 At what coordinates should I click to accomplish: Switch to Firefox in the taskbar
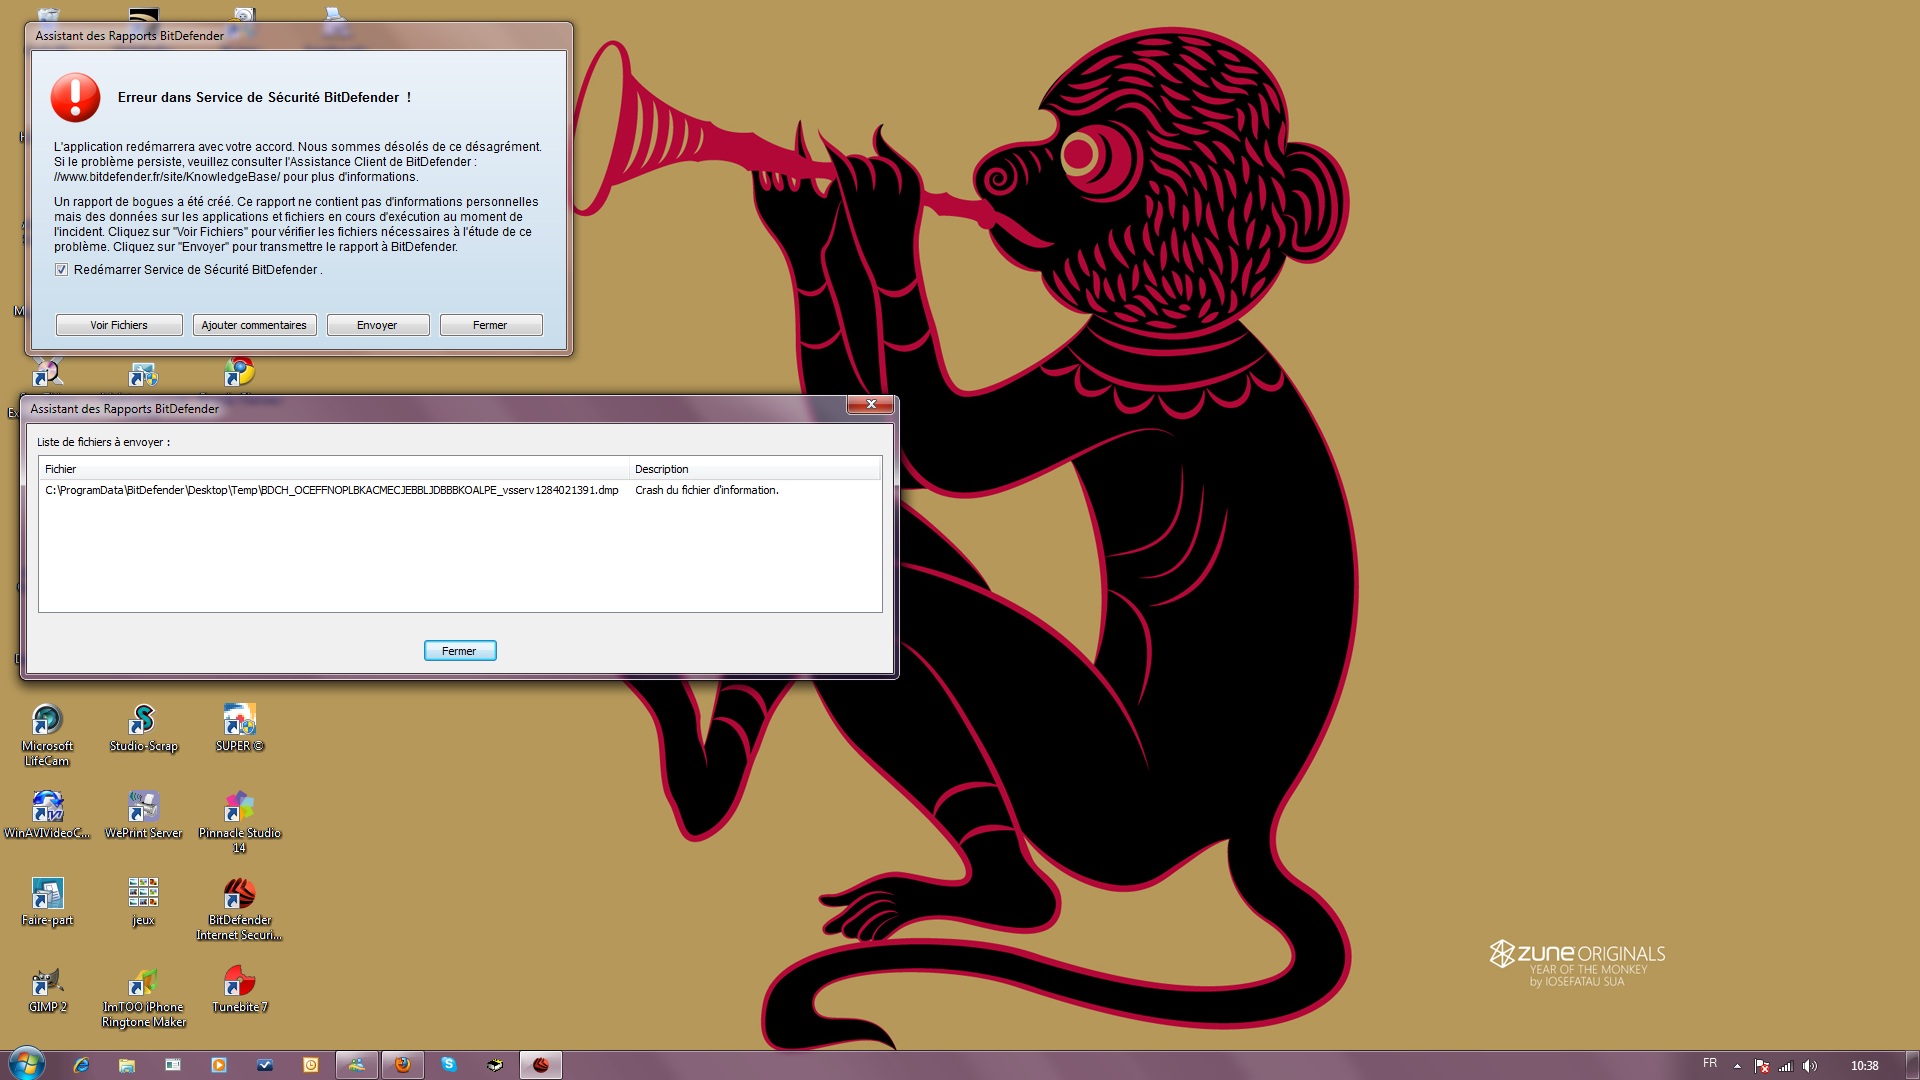click(403, 1065)
